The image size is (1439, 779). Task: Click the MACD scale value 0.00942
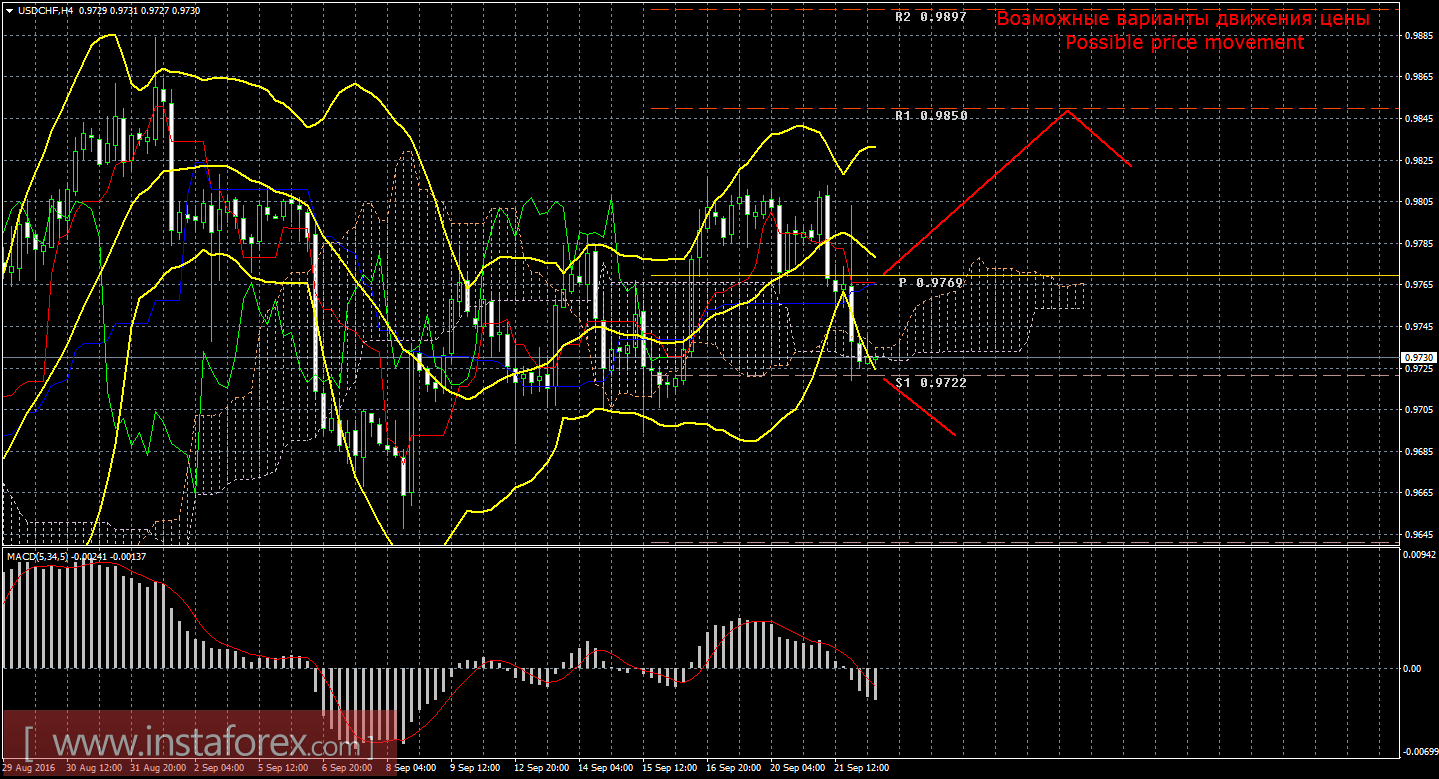1420,556
